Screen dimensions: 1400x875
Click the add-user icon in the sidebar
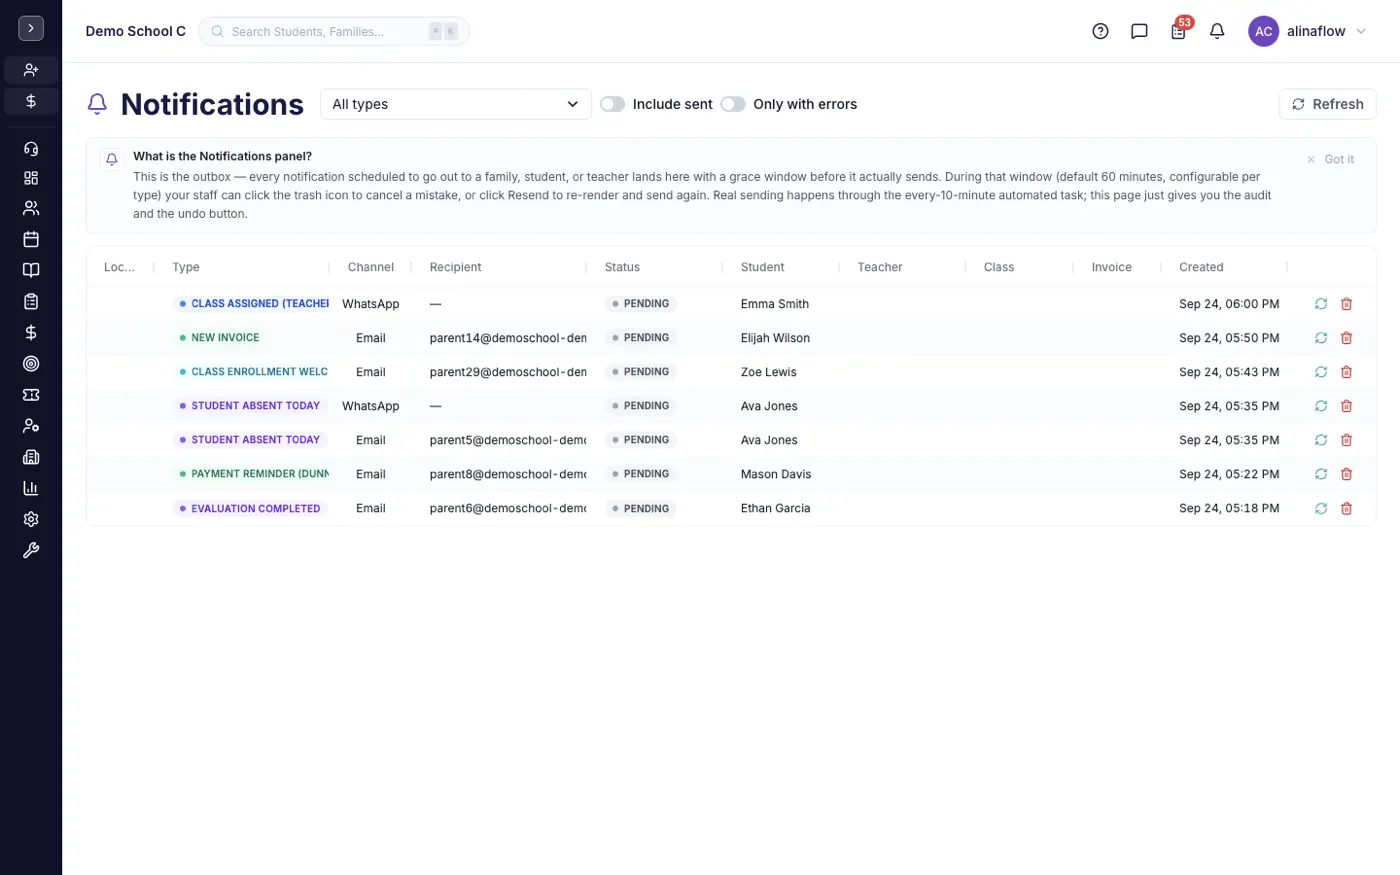(x=31, y=70)
